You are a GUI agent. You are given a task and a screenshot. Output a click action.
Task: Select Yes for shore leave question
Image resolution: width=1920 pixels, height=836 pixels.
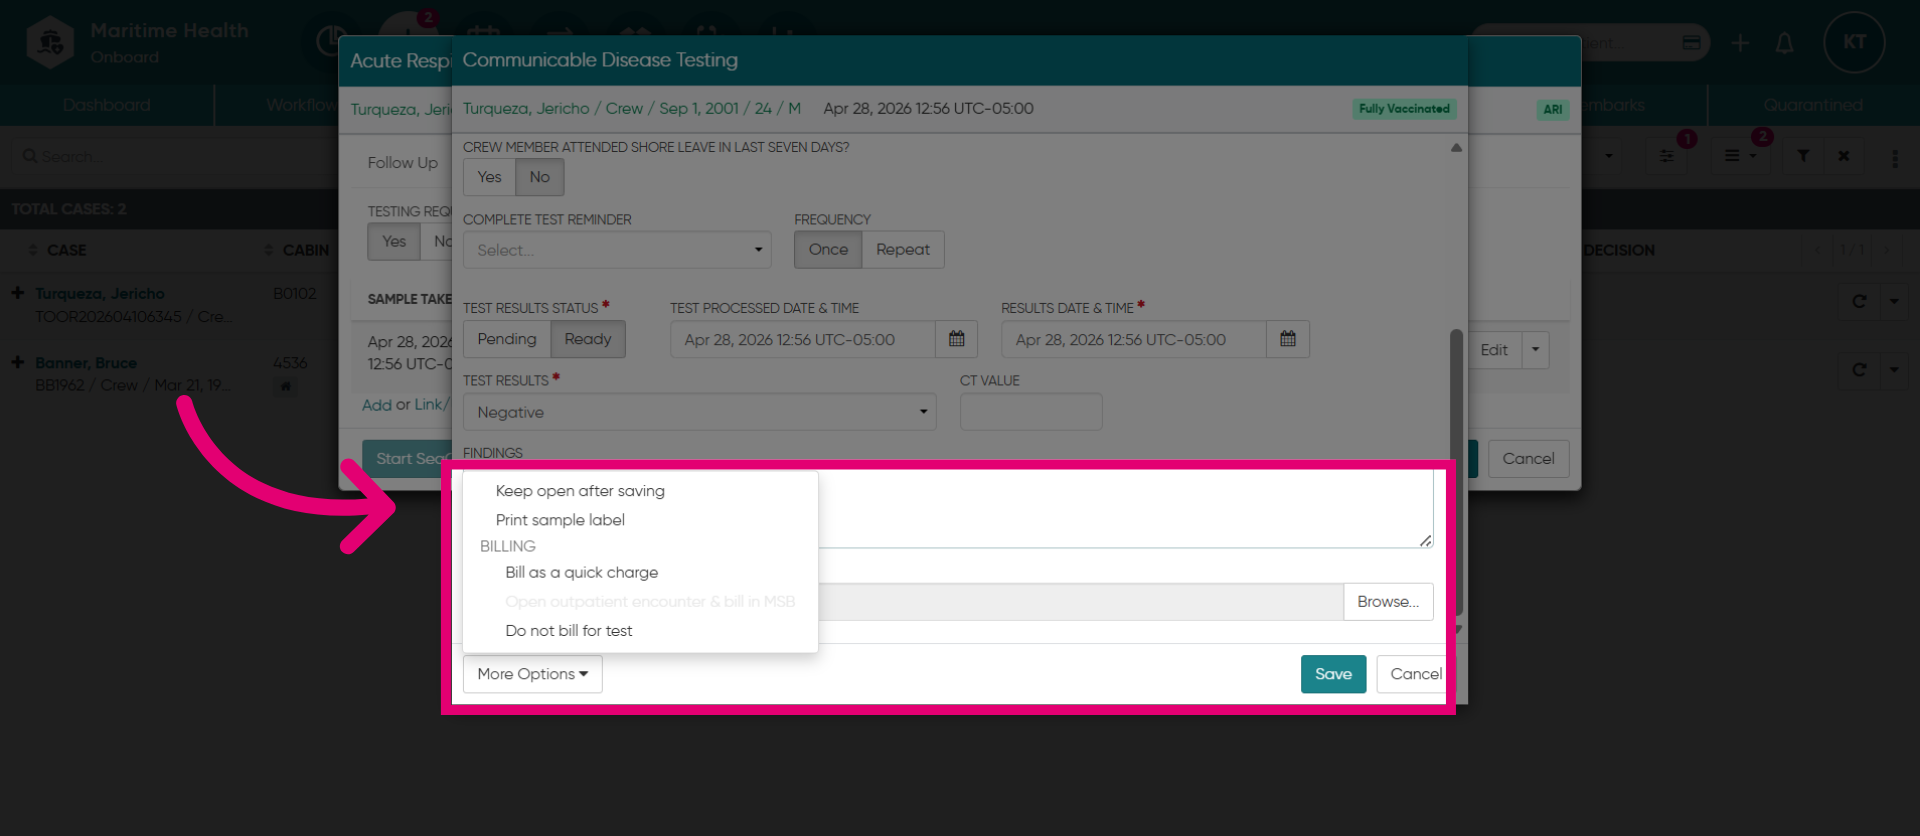pyautogui.click(x=489, y=177)
